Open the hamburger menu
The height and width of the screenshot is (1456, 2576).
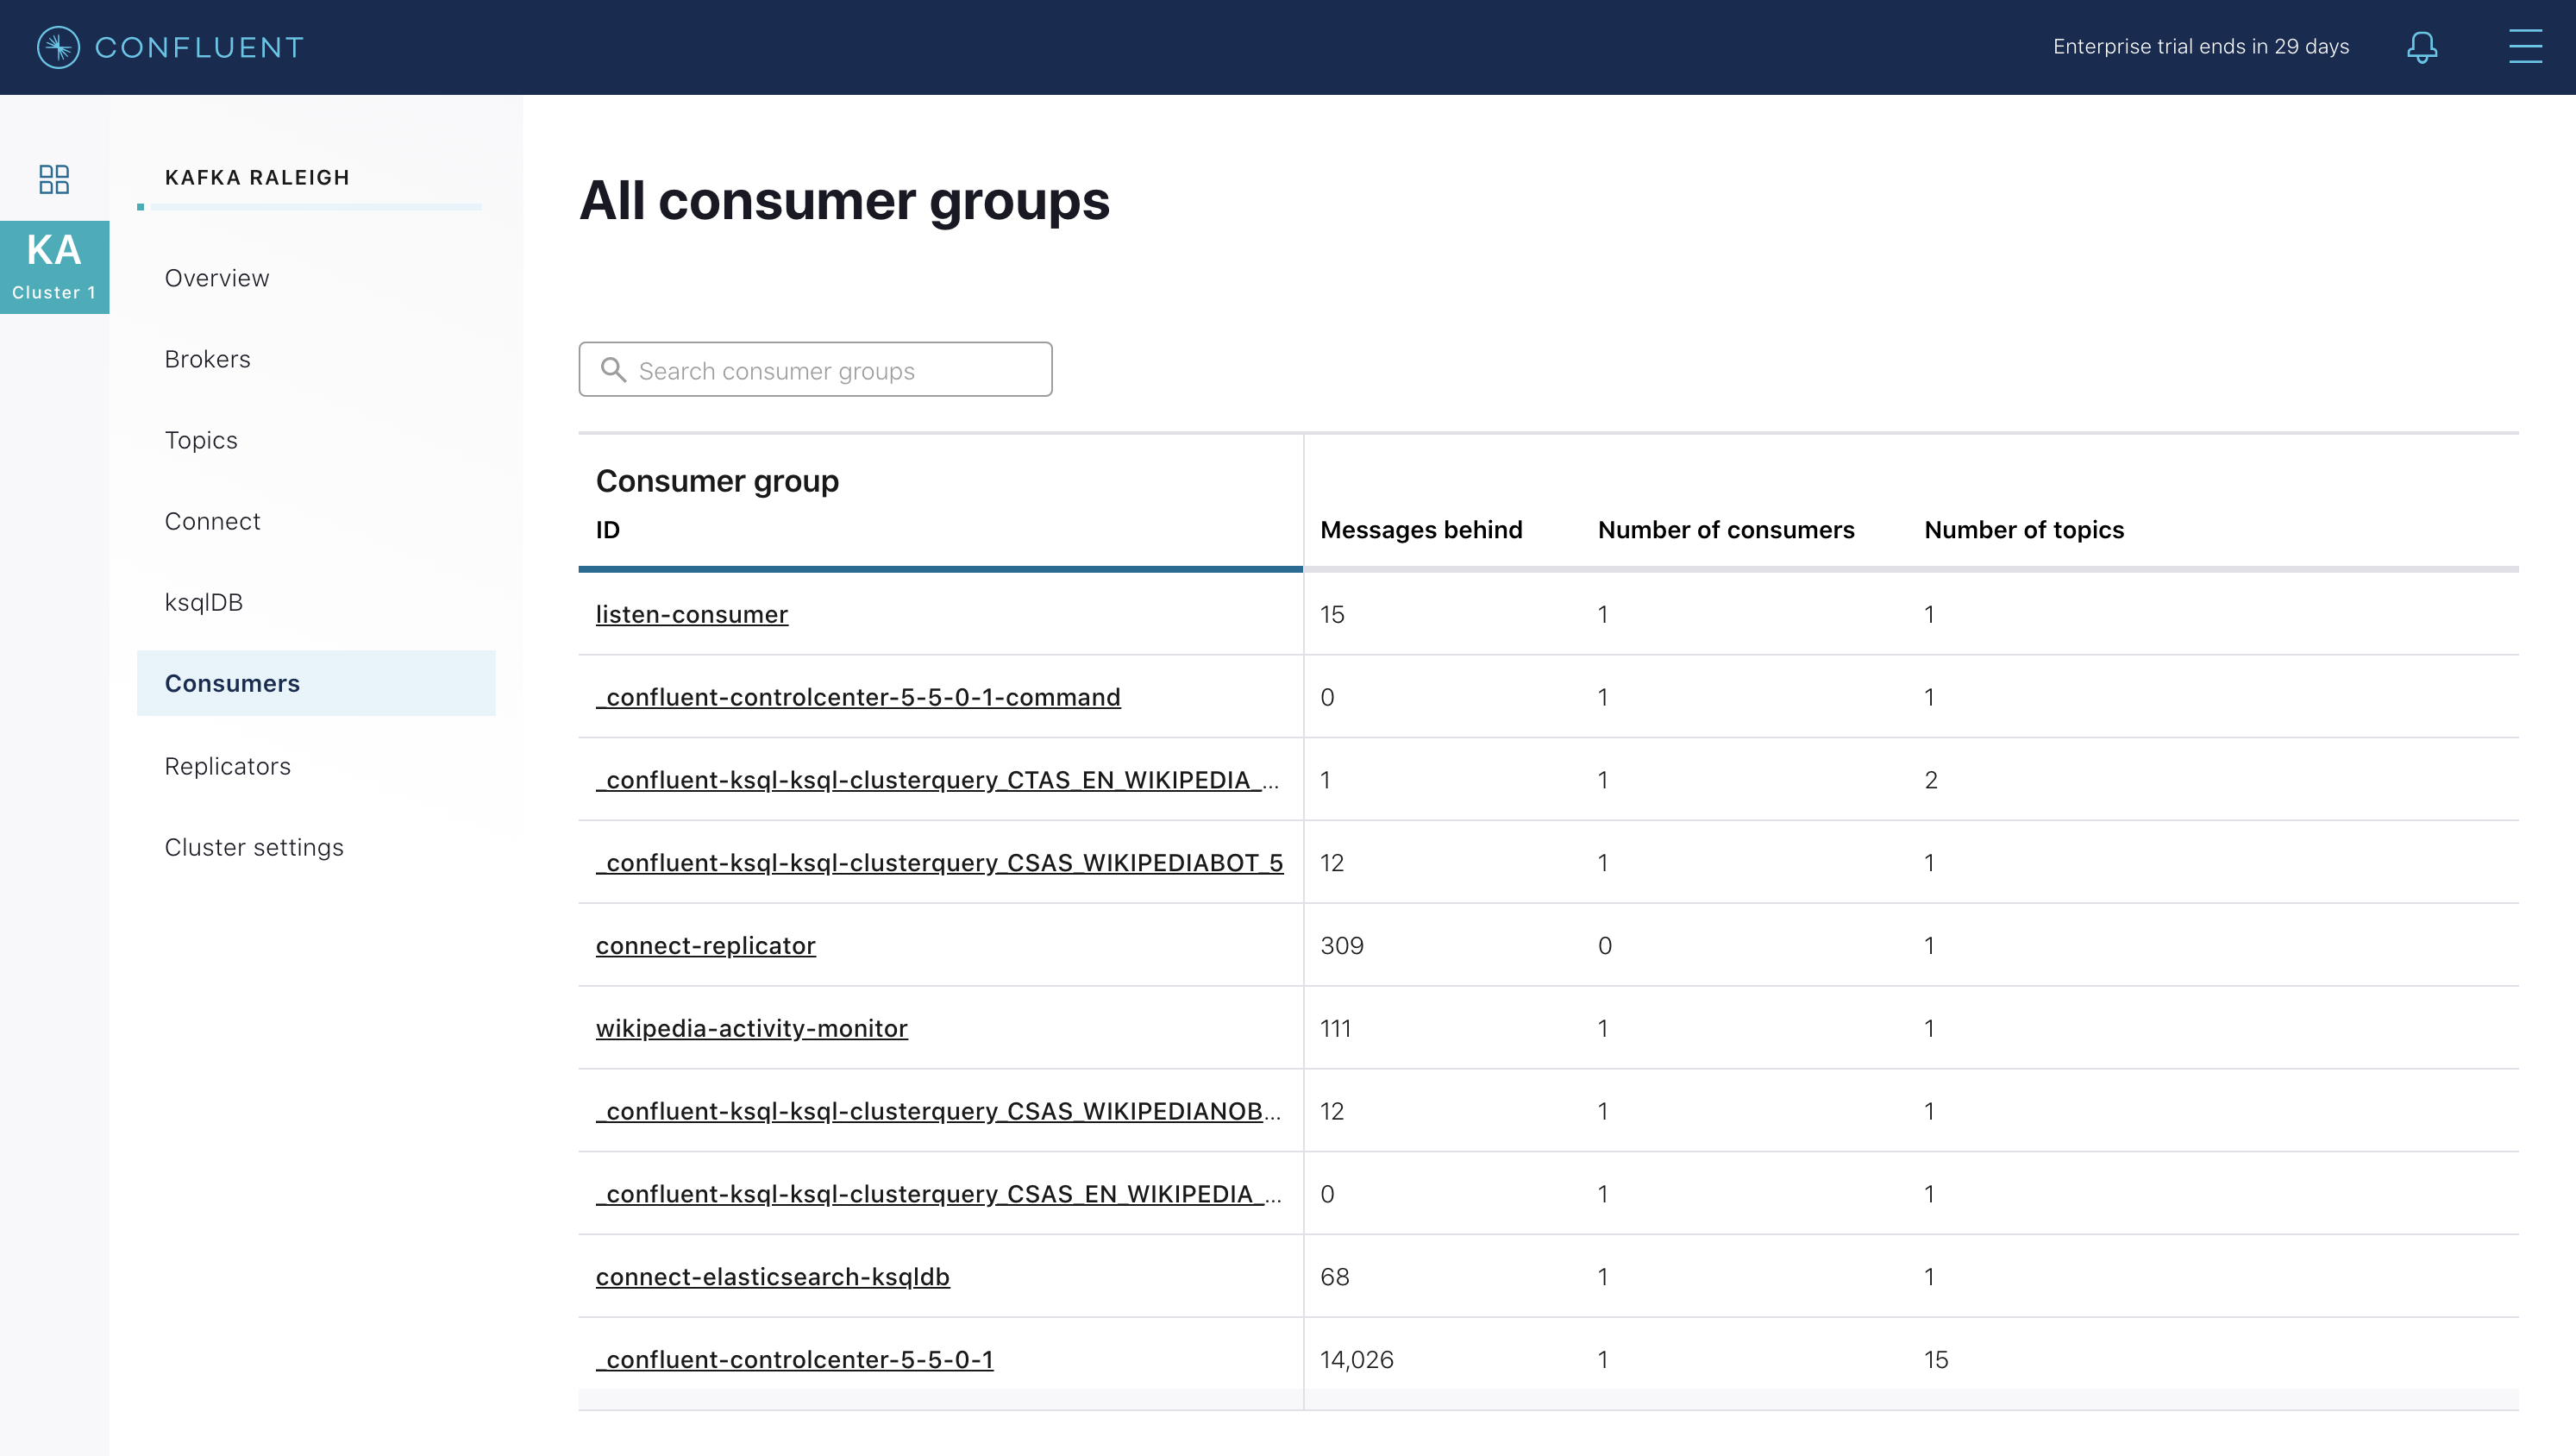[2525, 46]
